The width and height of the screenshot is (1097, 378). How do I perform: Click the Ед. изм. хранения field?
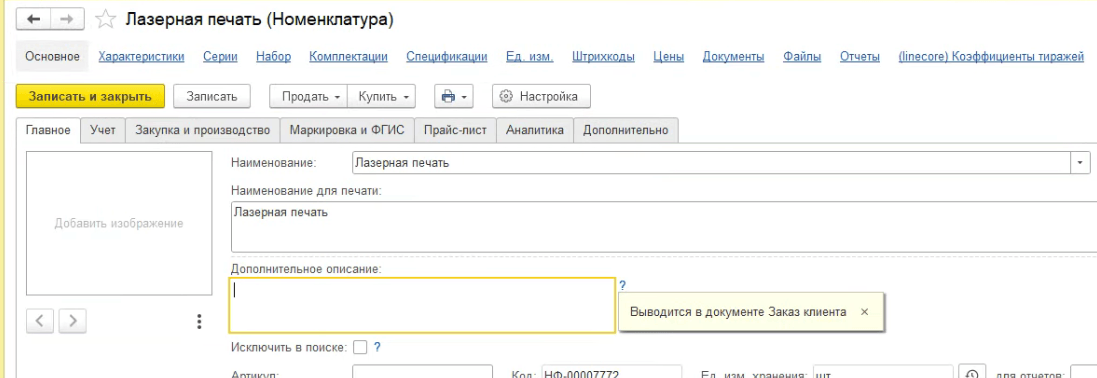[883, 372]
